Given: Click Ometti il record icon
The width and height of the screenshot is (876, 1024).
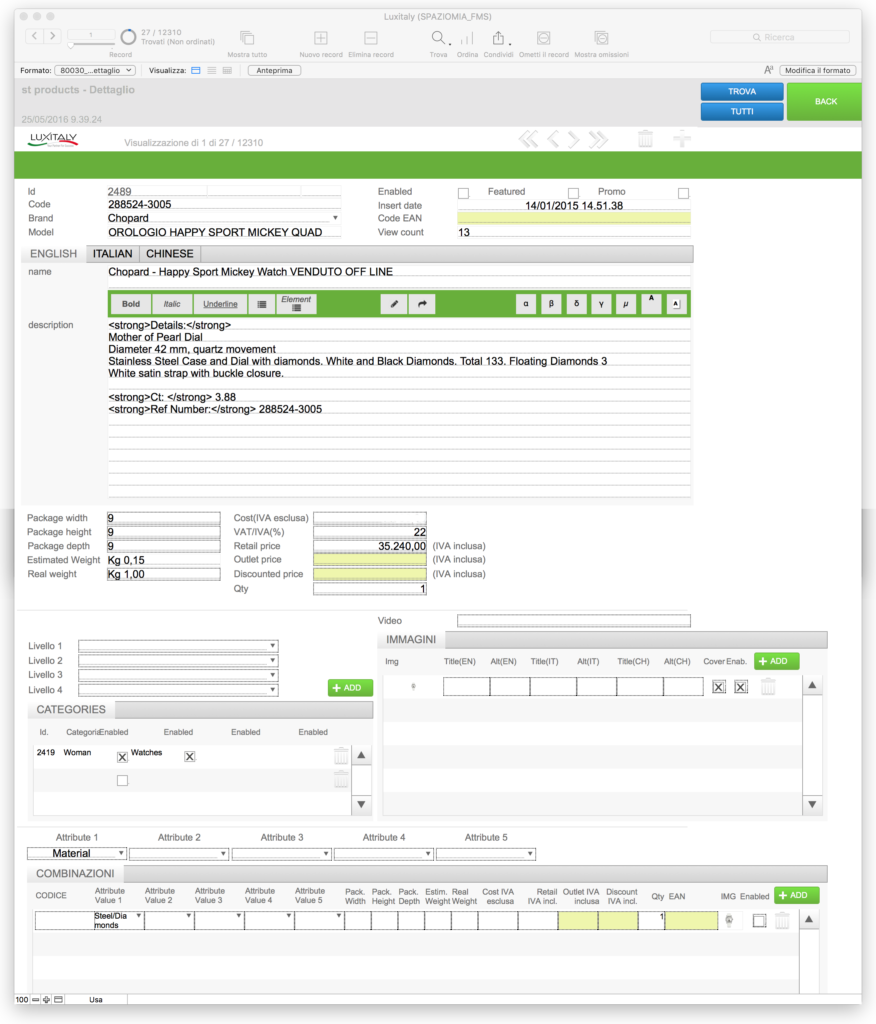Looking at the screenshot, I should point(543,38).
